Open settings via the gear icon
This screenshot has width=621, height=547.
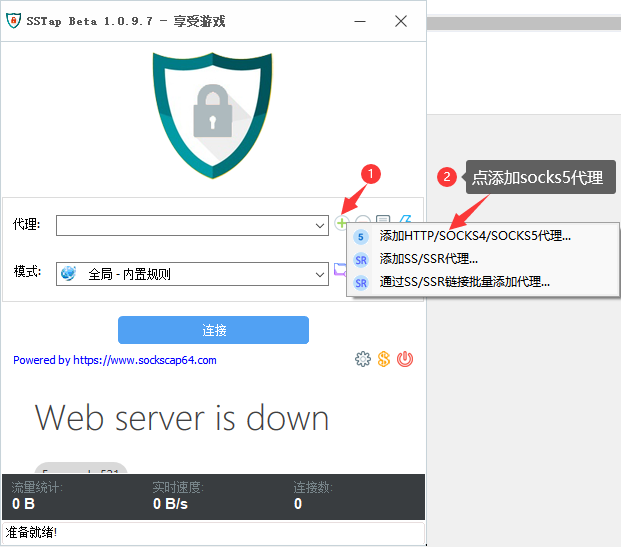point(363,359)
